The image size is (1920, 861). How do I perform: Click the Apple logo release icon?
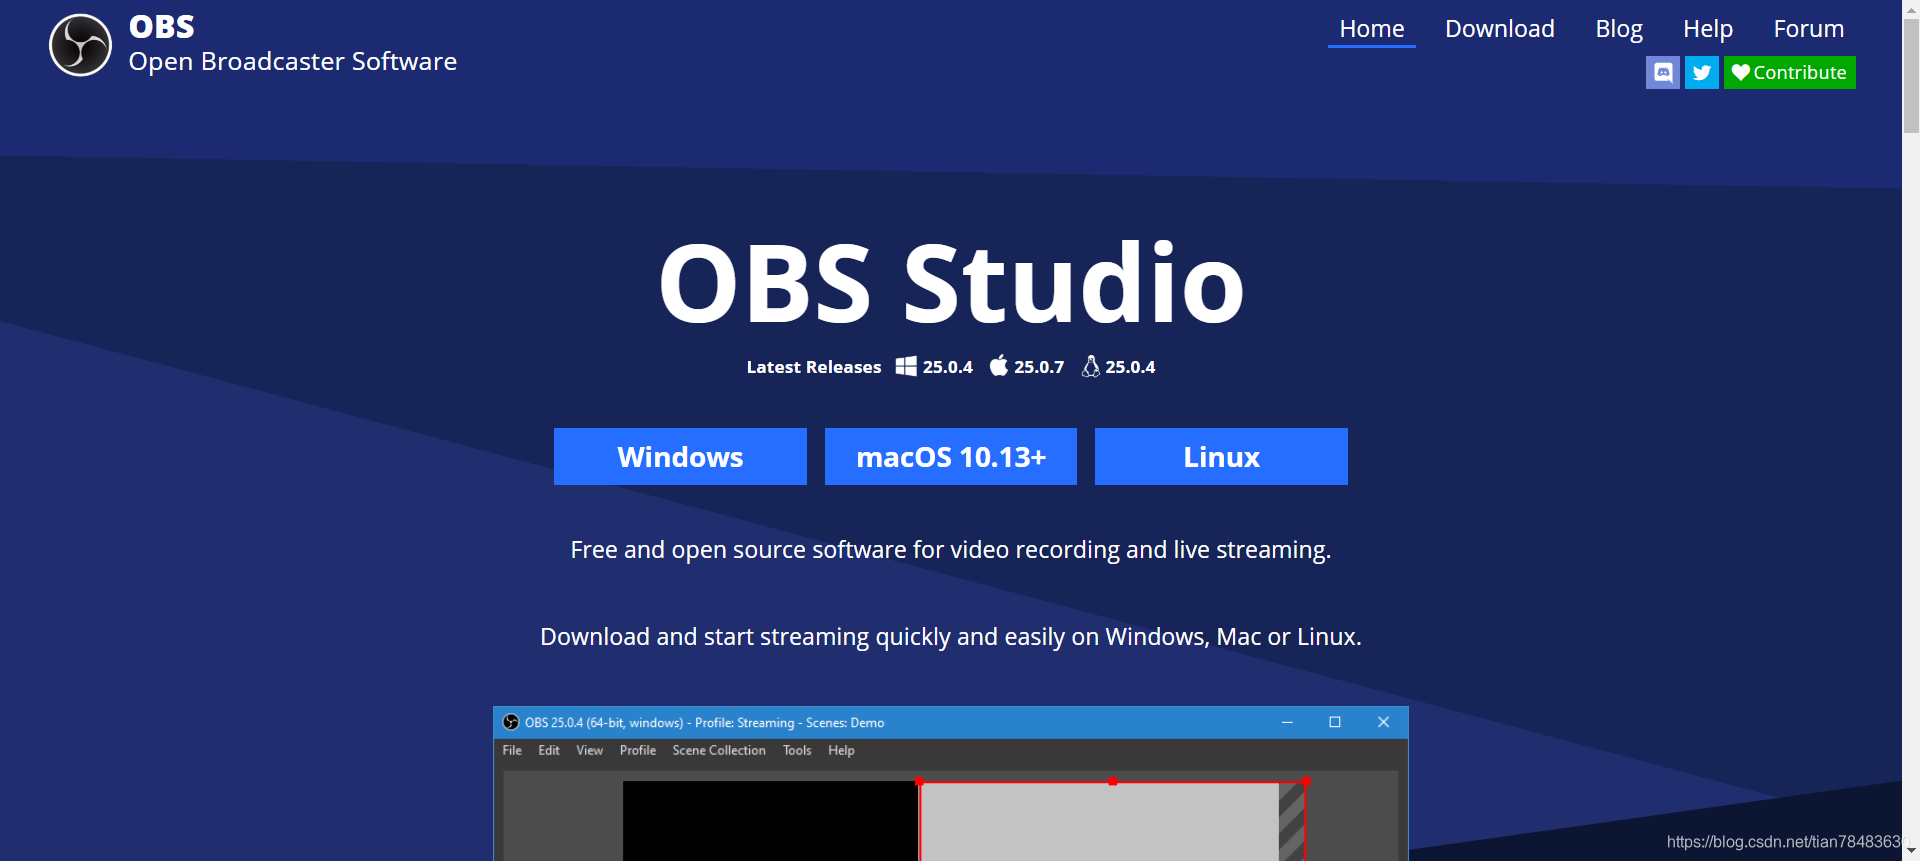pyautogui.click(x=999, y=366)
